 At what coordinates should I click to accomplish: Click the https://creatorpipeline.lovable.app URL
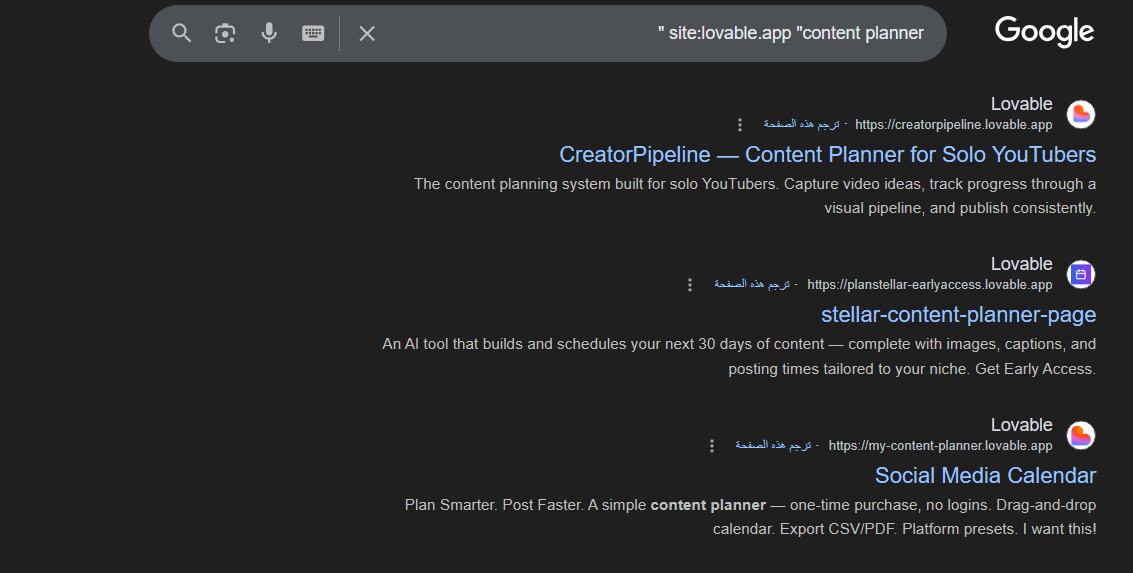pos(954,125)
